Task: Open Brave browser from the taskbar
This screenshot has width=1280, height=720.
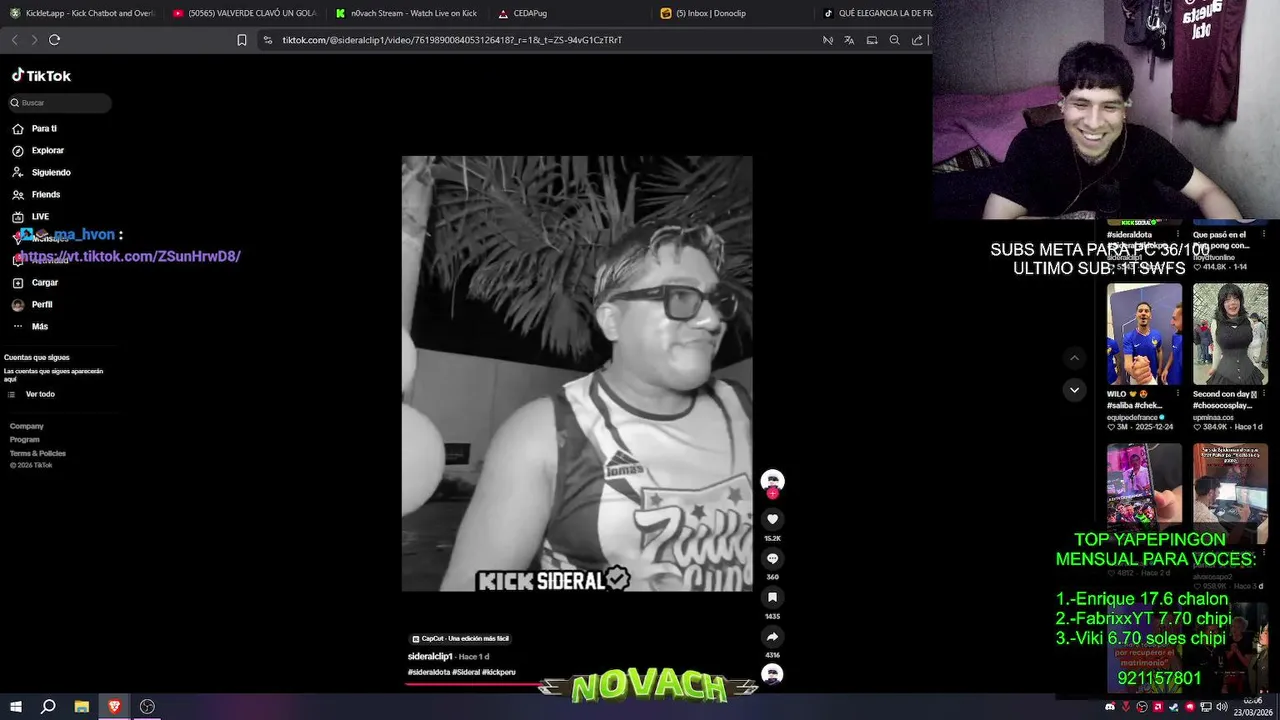Action: tap(114, 707)
